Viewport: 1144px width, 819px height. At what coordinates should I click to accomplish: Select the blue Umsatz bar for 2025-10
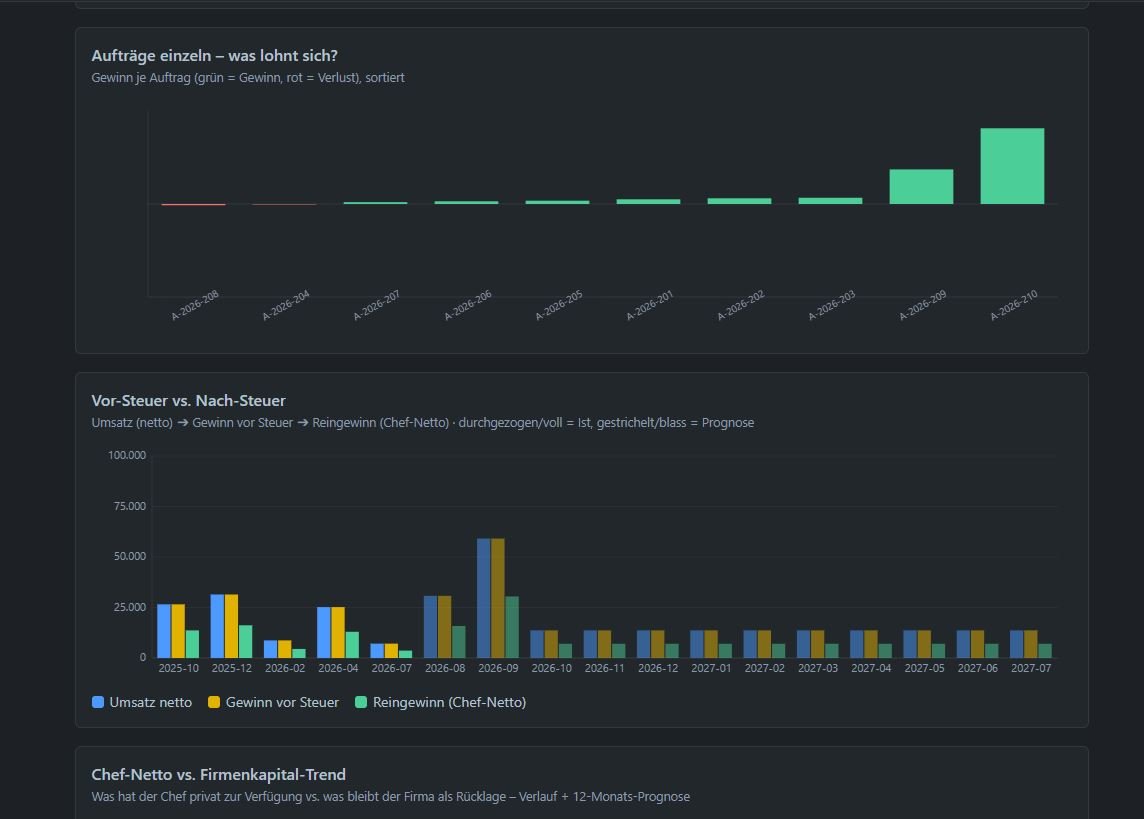(164, 631)
